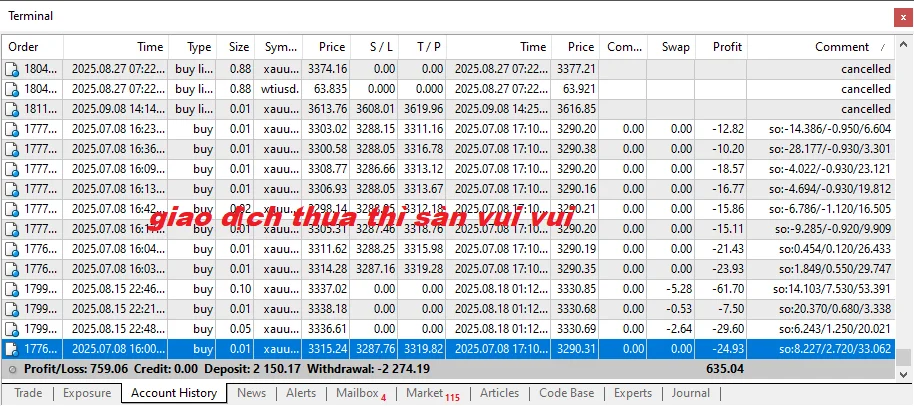Viewport: 914px width, 406px height.
Task: Click the -61.70 profit cell
Action: click(721, 290)
